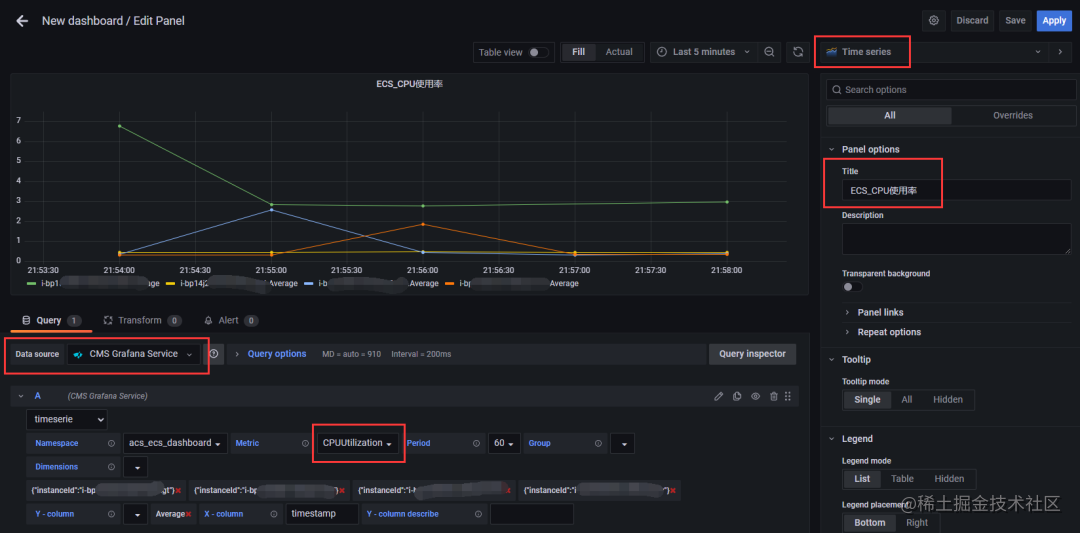
Task: Open timeserie type dropdown
Action: pos(67,419)
